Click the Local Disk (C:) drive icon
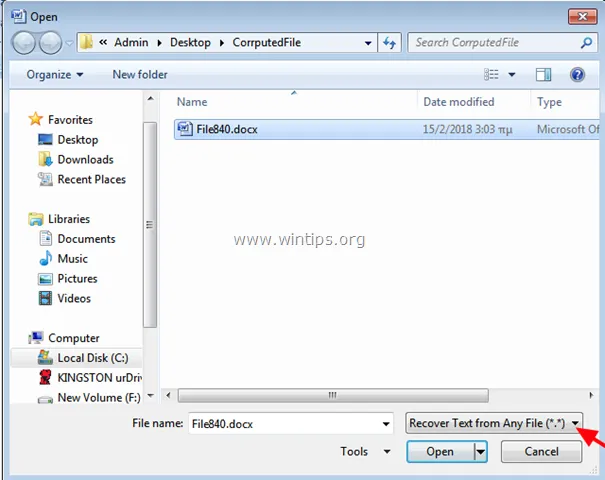The width and height of the screenshot is (605, 480). 45,357
